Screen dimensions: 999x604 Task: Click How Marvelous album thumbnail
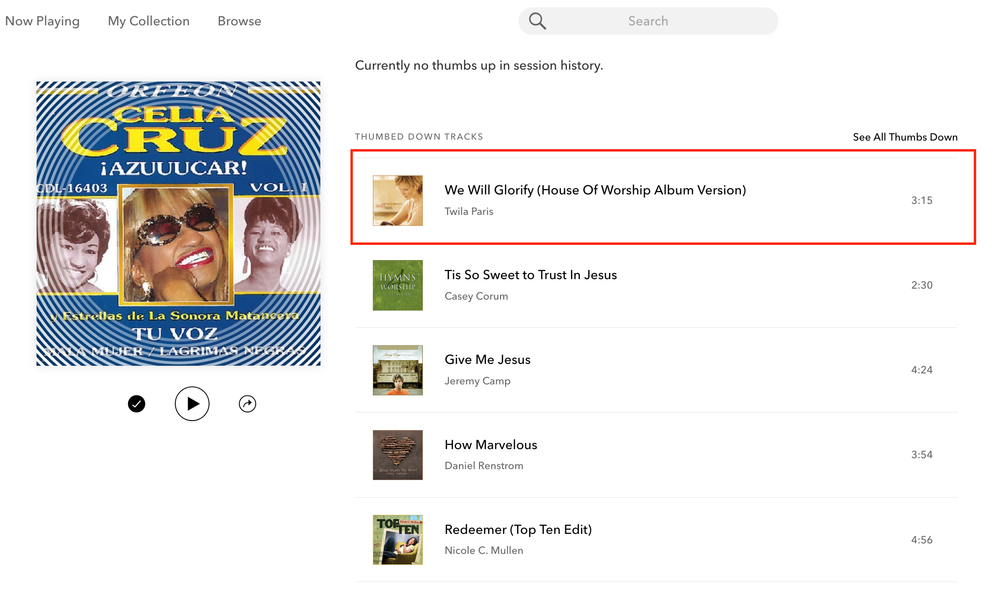click(398, 455)
